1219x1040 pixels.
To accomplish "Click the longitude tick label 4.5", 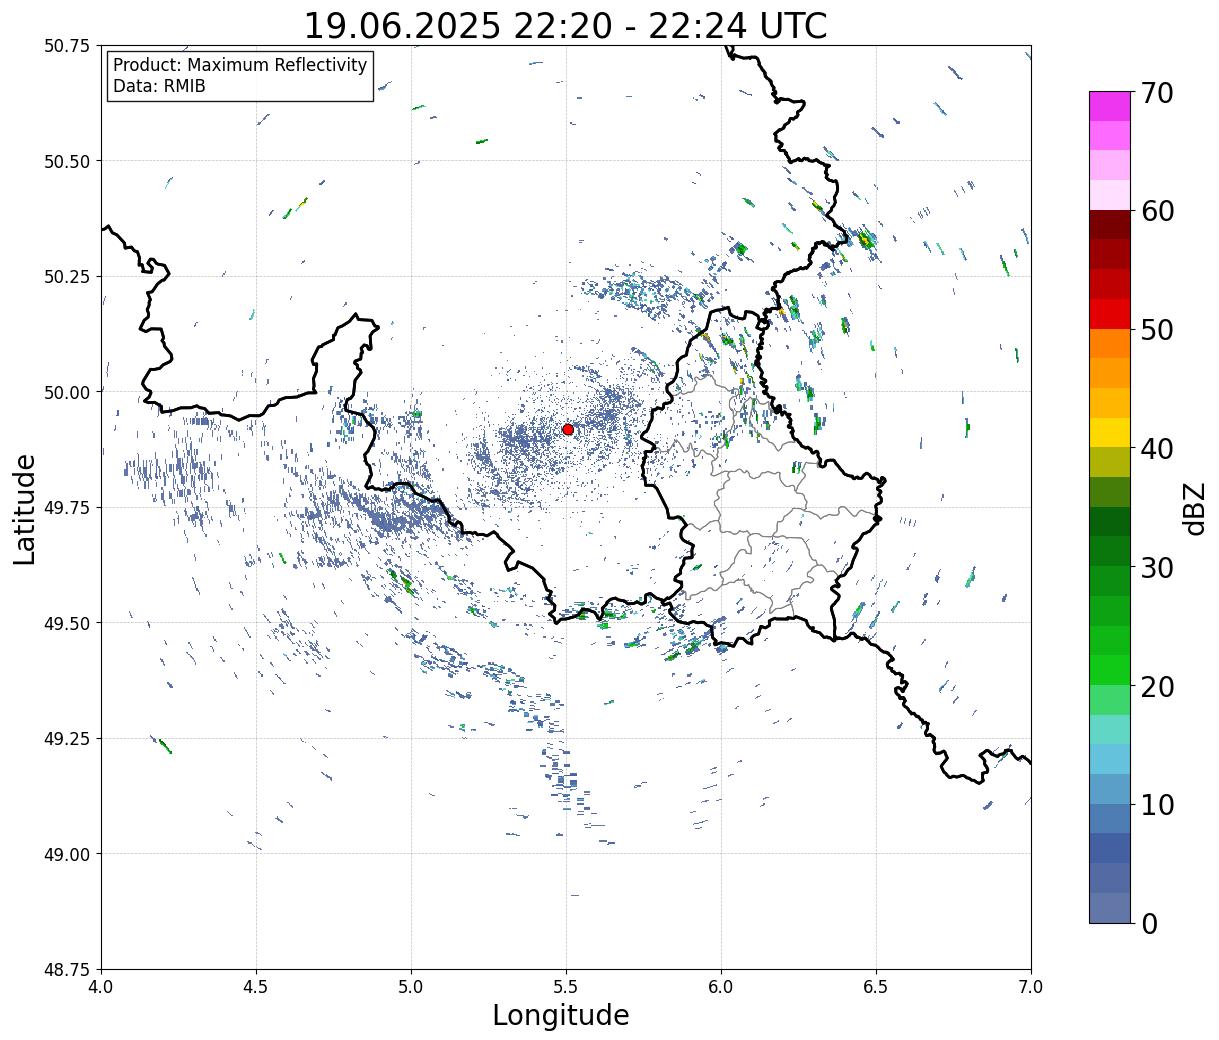I will tap(256, 987).
